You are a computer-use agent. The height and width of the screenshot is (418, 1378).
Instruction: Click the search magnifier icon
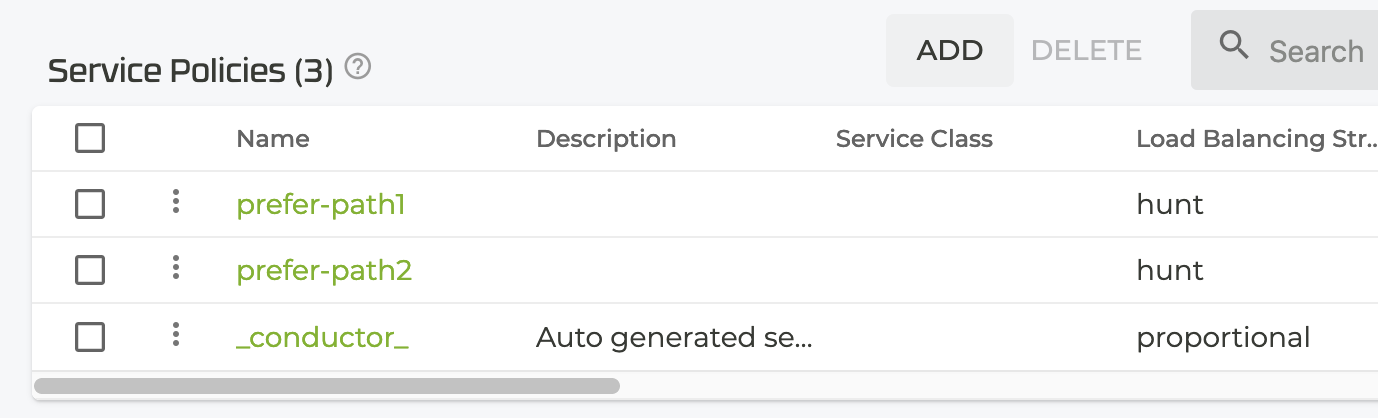(1235, 47)
